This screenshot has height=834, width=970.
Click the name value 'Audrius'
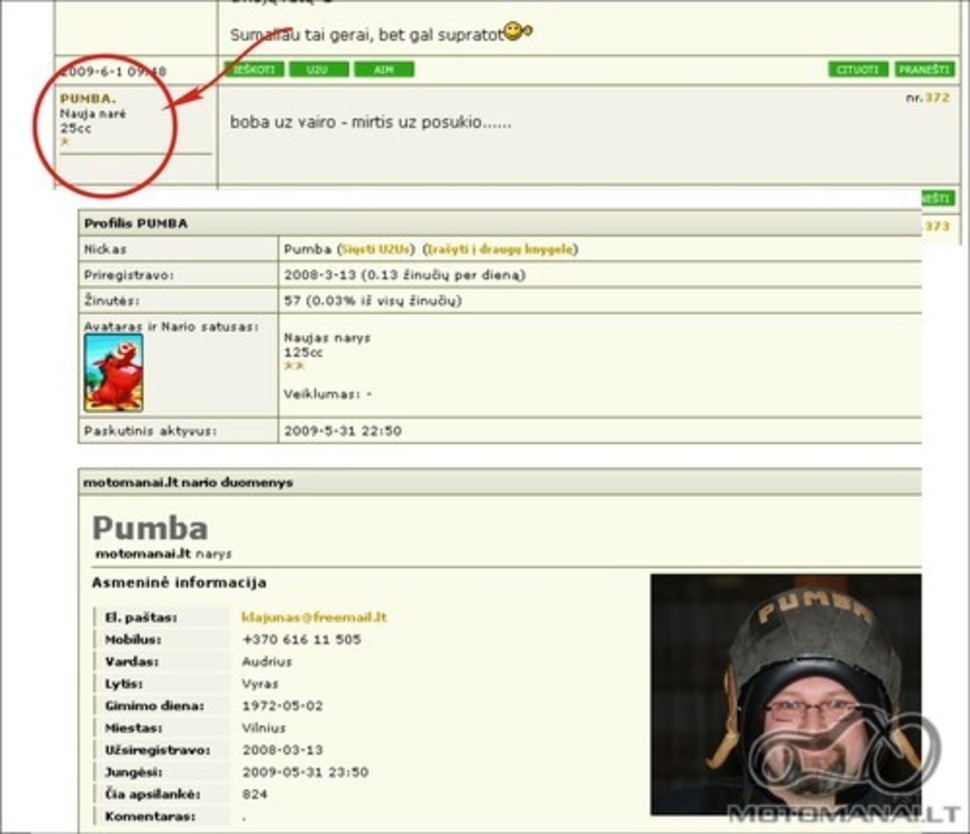[267, 661]
